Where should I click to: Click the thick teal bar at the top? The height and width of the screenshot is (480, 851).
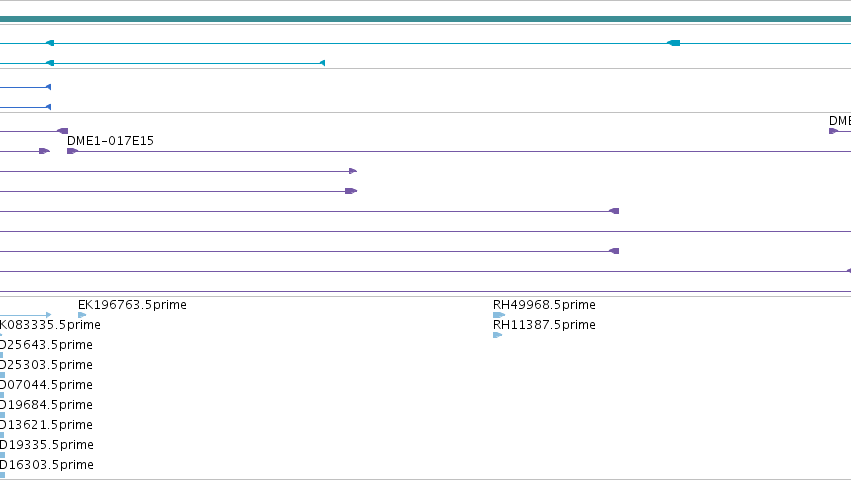point(426,19)
